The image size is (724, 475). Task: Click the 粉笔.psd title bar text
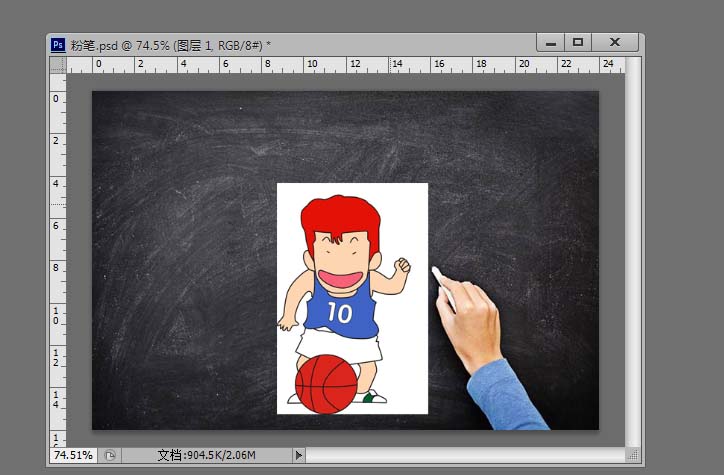point(170,44)
